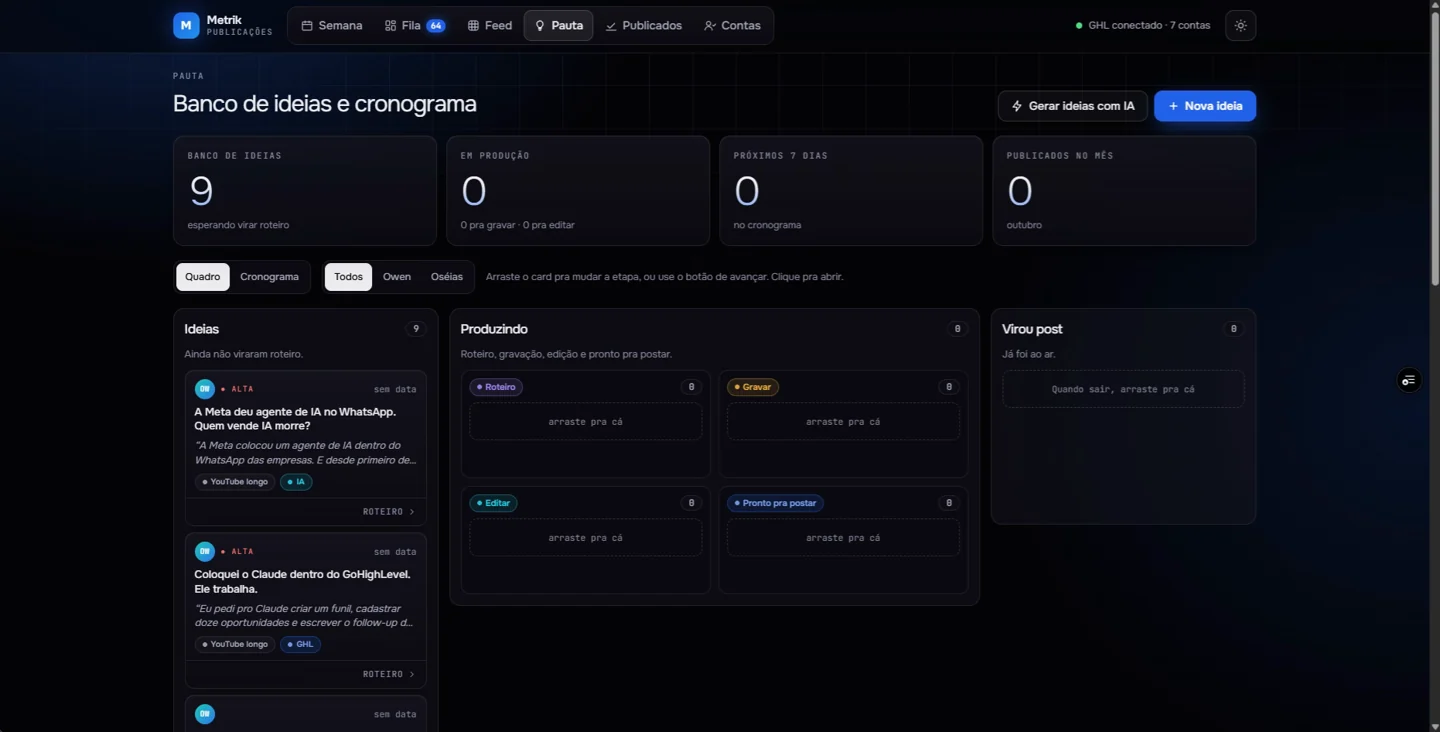This screenshot has width=1440, height=732.
Task: Click the Roteiro stage label
Action: [496, 387]
